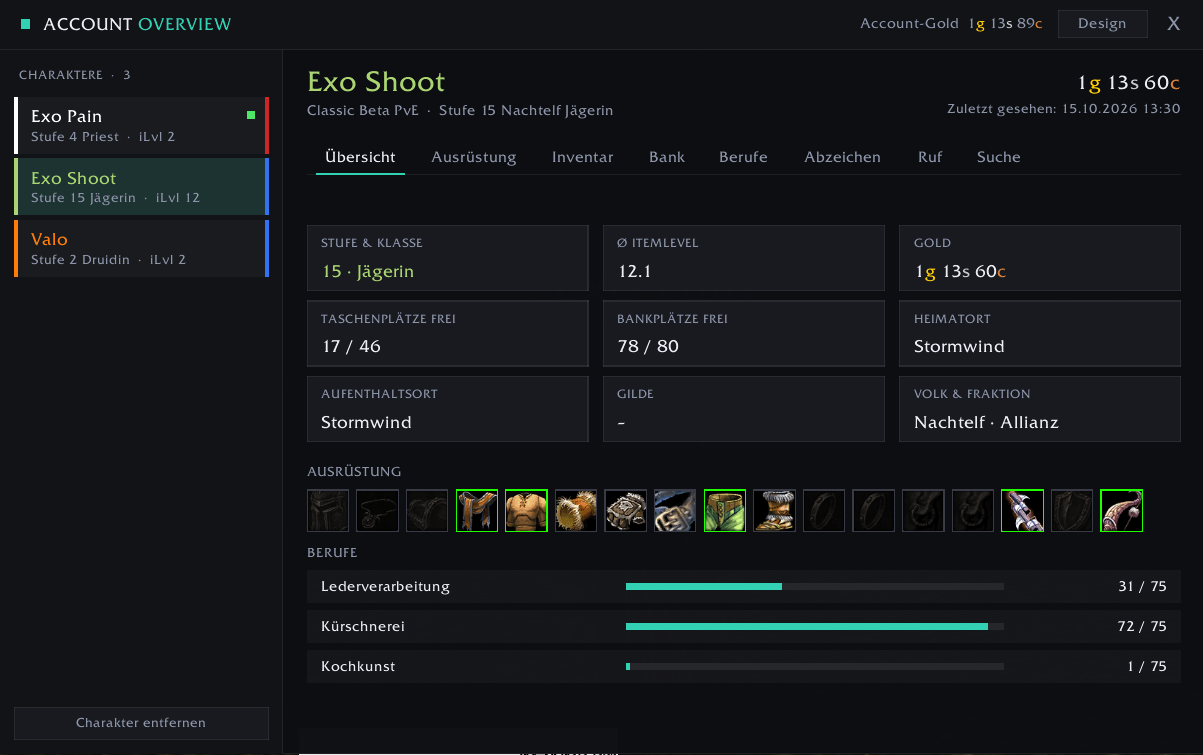The width and height of the screenshot is (1203, 755).
Task: Select the empty shield off-hand slot
Action: (x=1072, y=510)
